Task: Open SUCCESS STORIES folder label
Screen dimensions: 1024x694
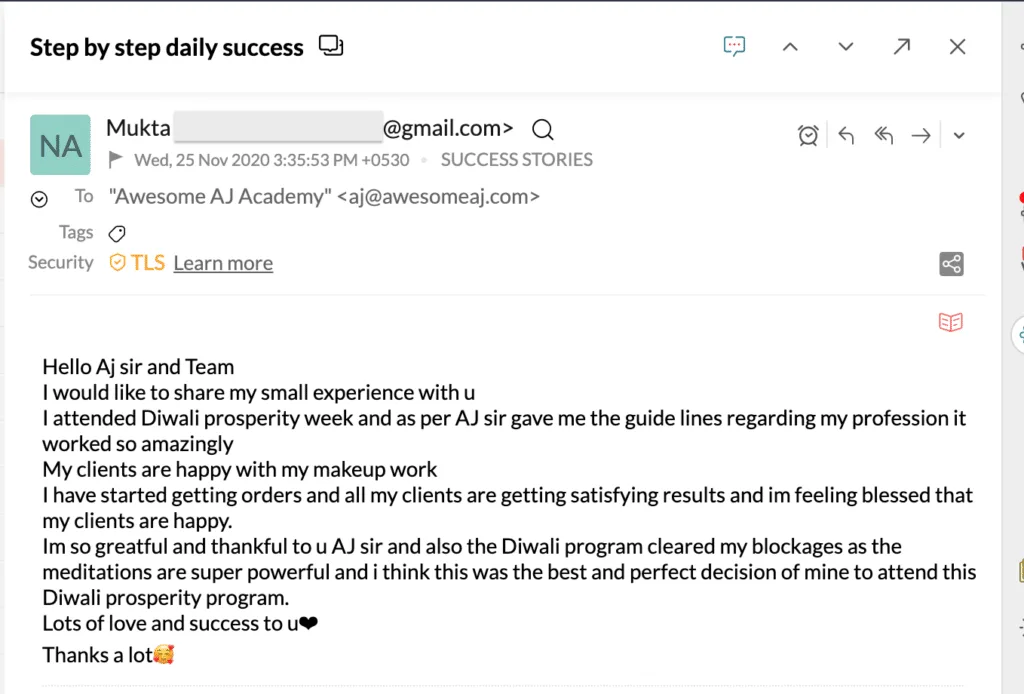Action: (516, 159)
